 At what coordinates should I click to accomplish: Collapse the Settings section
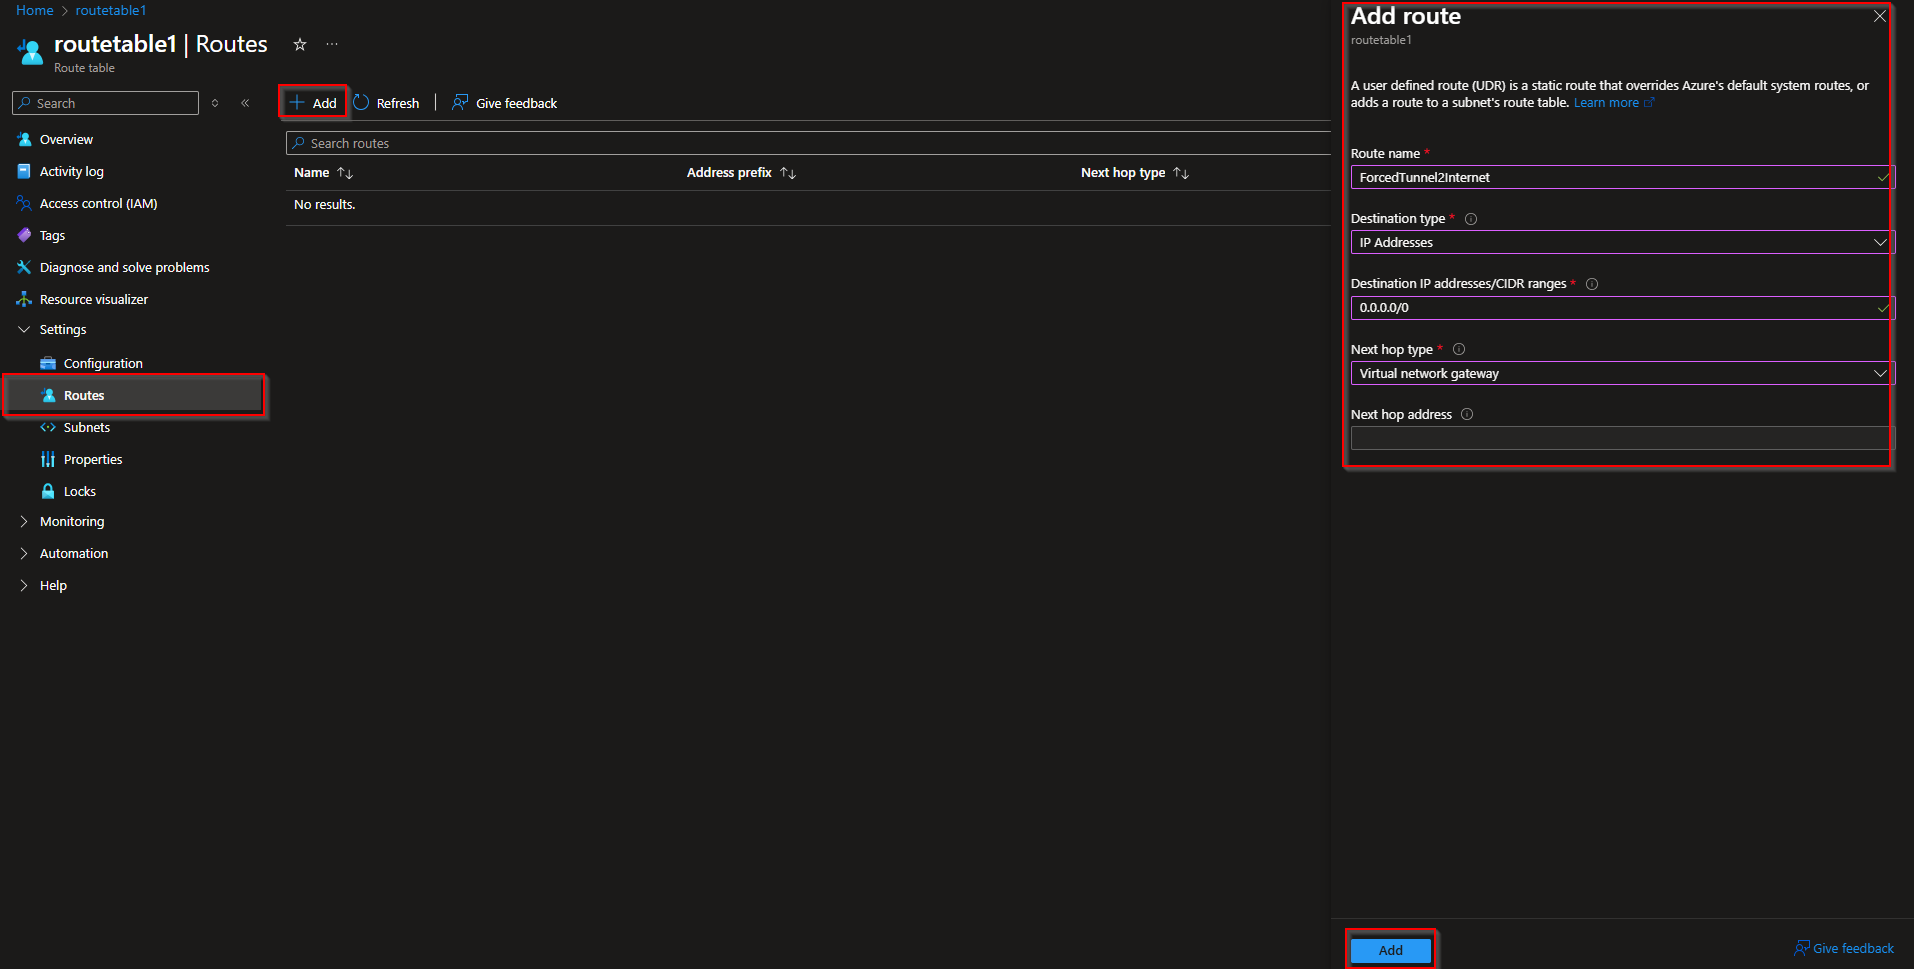[x=24, y=329]
